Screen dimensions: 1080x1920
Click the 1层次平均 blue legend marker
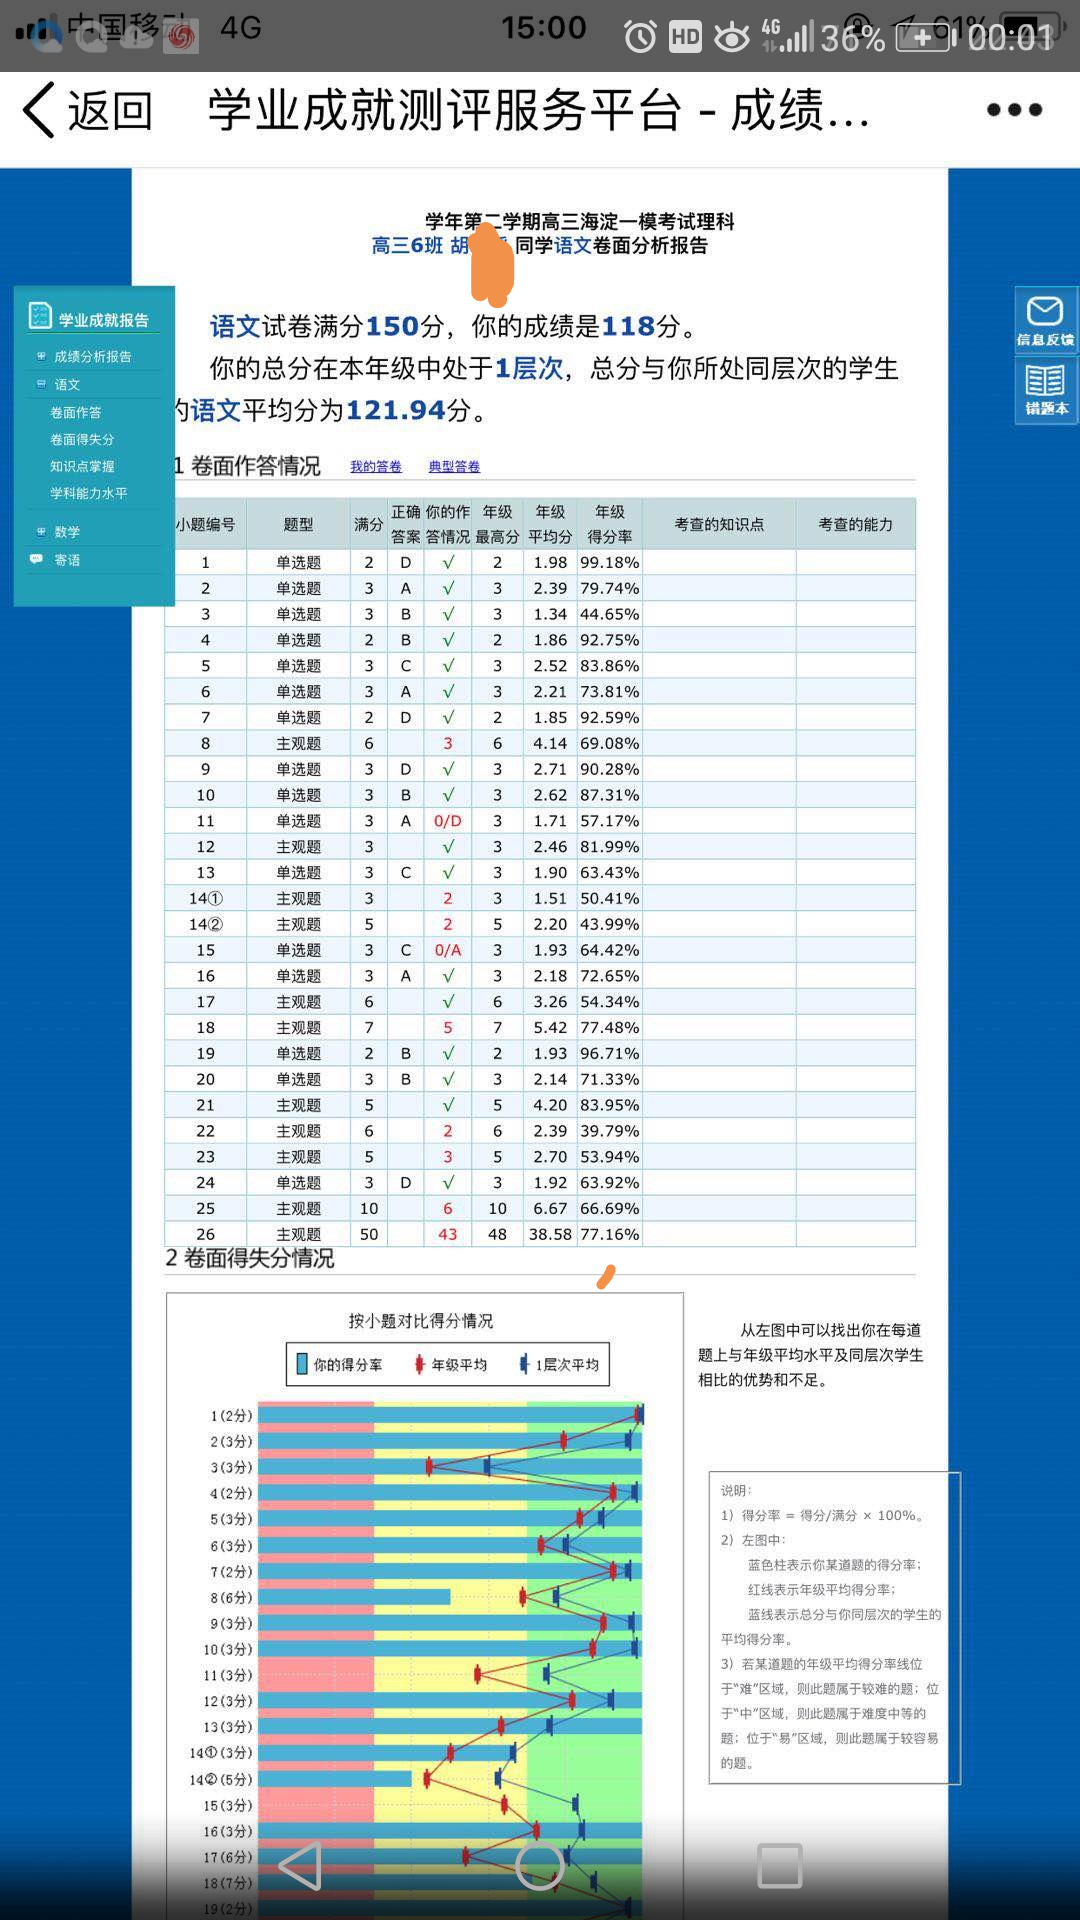tap(524, 1364)
